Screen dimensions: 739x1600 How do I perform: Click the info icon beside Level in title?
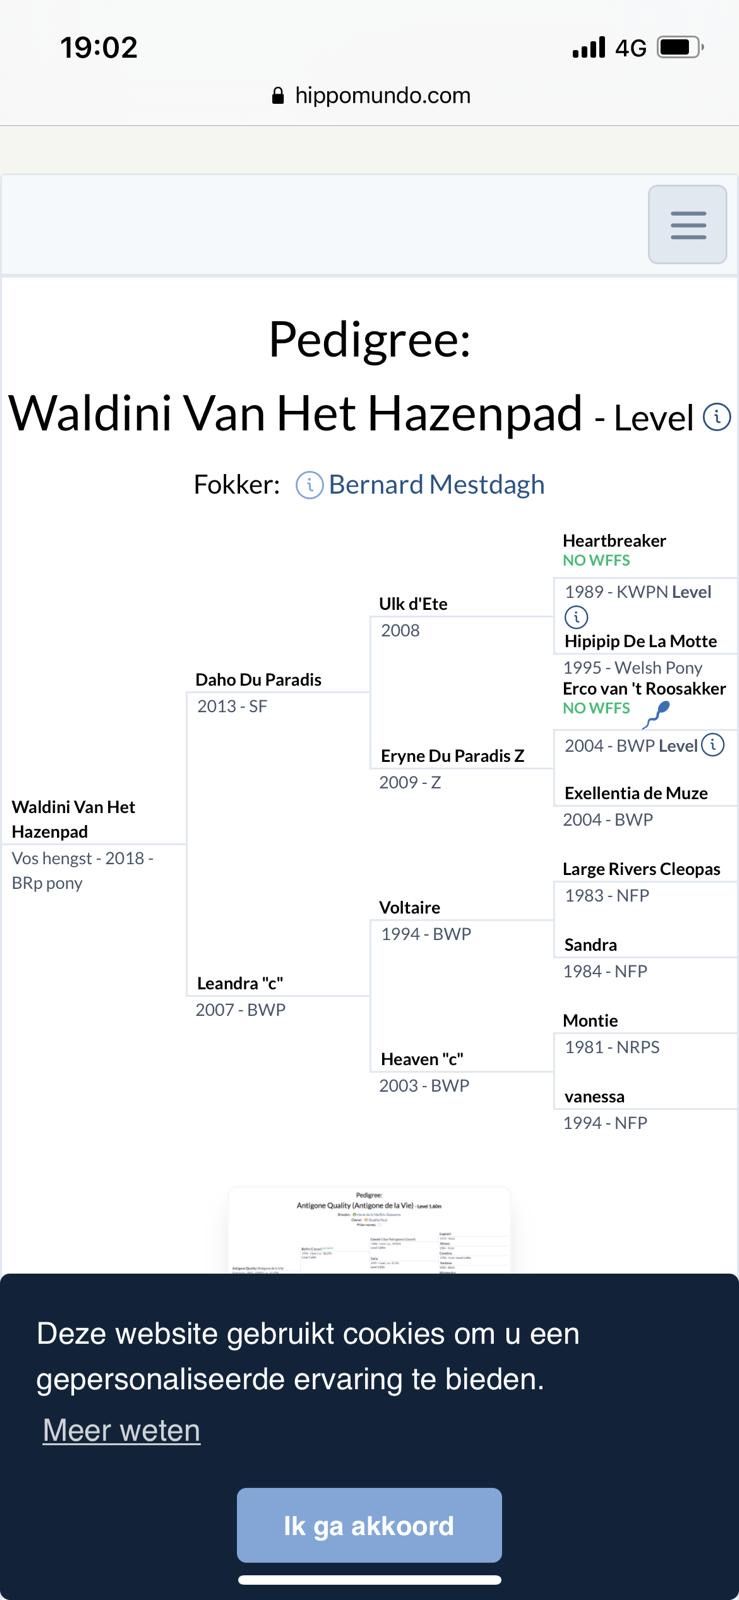717,417
